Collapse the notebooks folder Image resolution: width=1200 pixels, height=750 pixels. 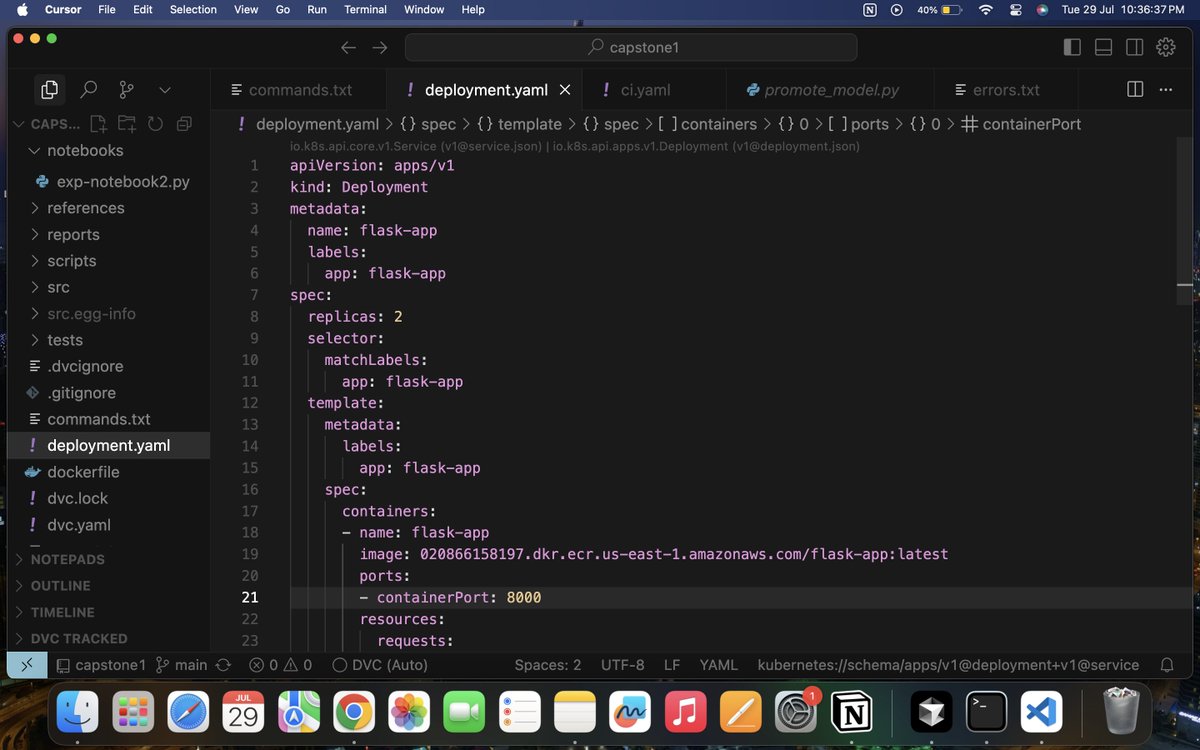point(109,150)
